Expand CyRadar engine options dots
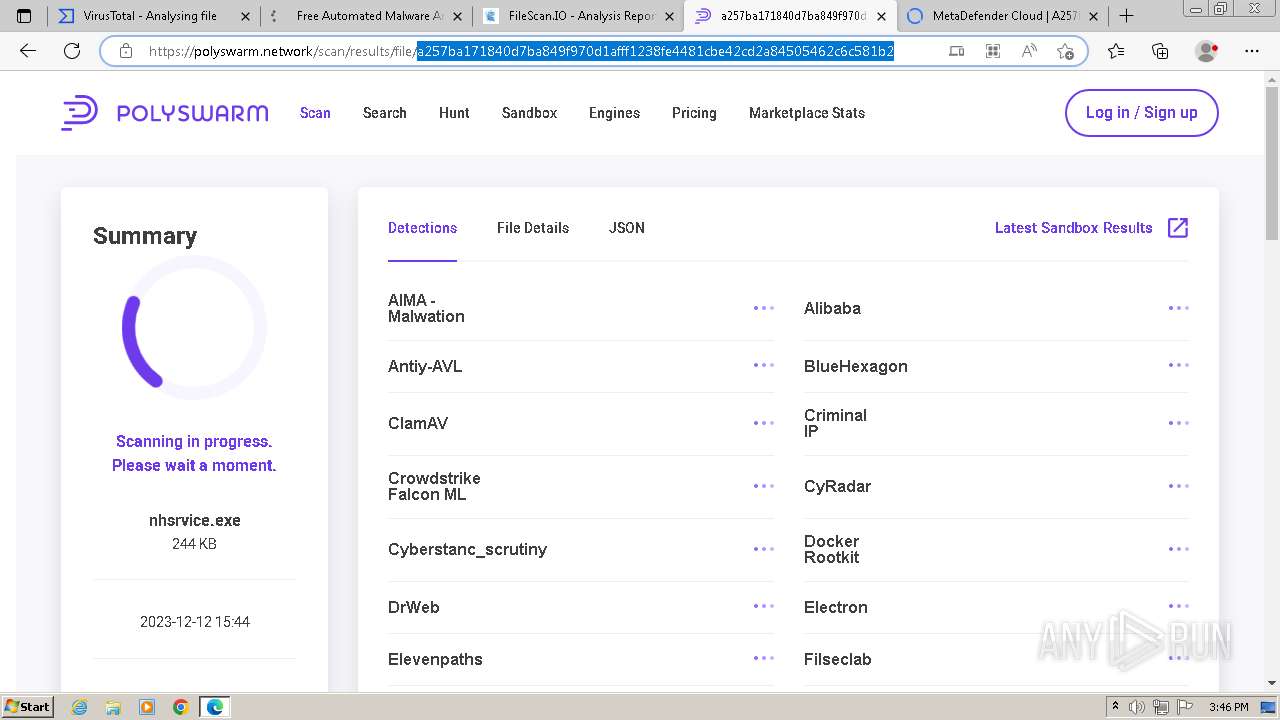Image resolution: width=1280 pixels, height=720 pixels. [1179, 486]
